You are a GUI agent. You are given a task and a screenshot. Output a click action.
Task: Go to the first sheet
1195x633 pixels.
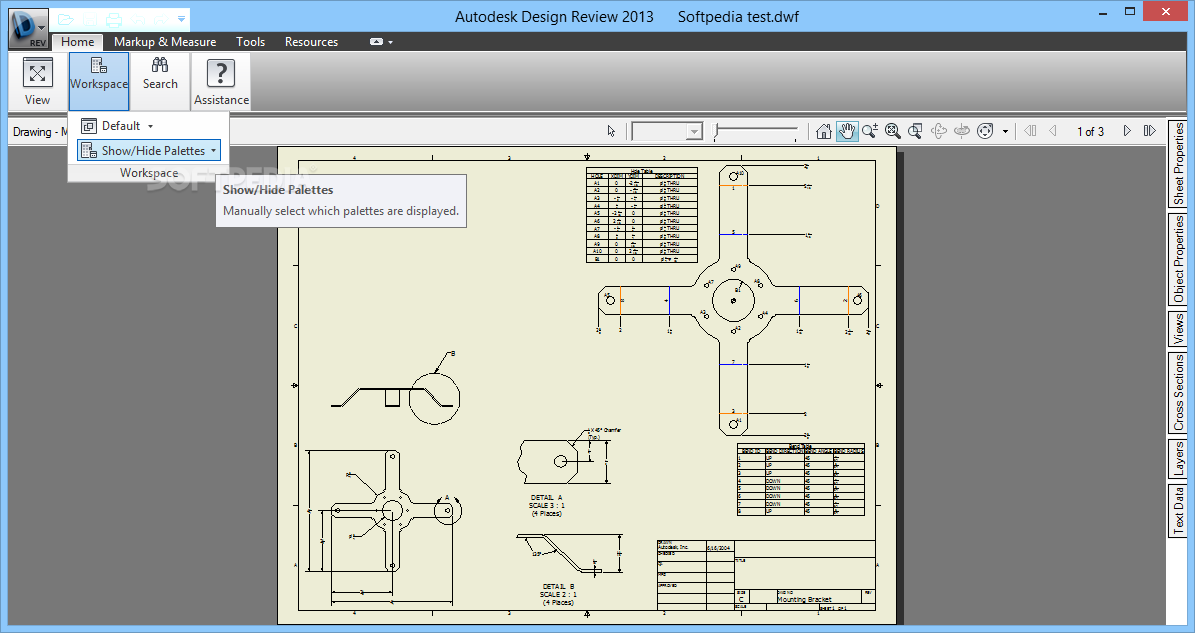1030,131
